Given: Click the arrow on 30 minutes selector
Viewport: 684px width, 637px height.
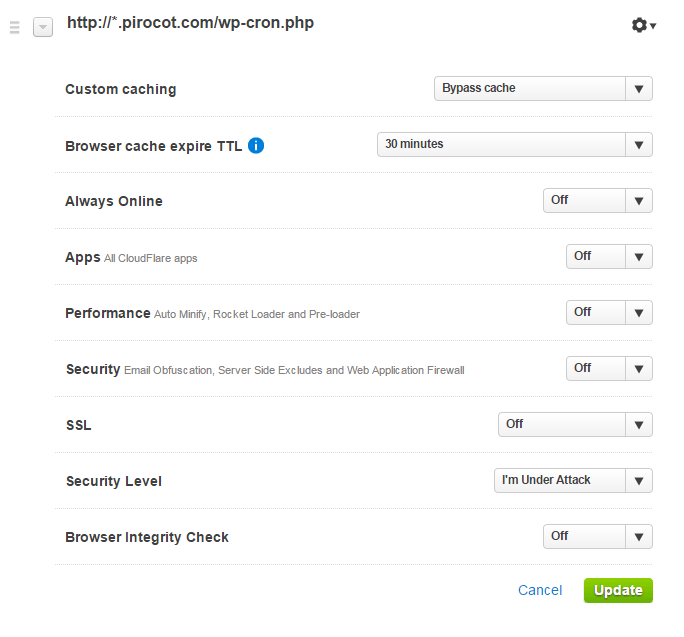Looking at the screenshot, I should click(639, 144).
